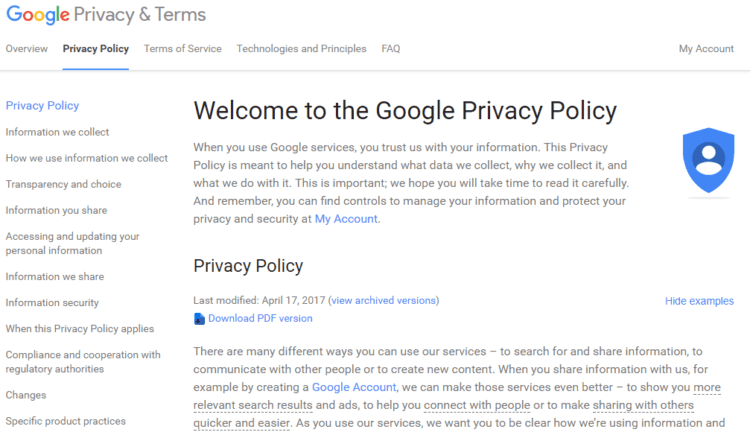The image size is (750, 432).
Task: Expand 'sharing with others' dotted example
Action: (x=643, y=405)
